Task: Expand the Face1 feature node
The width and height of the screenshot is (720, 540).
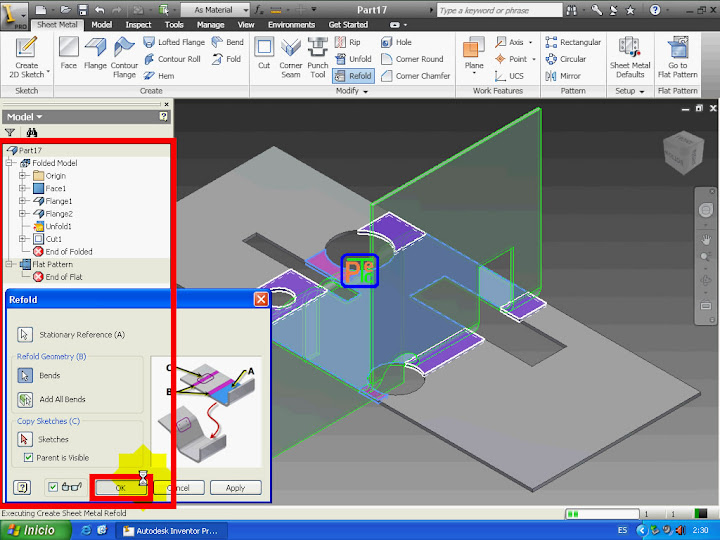Action: [22, 188]
